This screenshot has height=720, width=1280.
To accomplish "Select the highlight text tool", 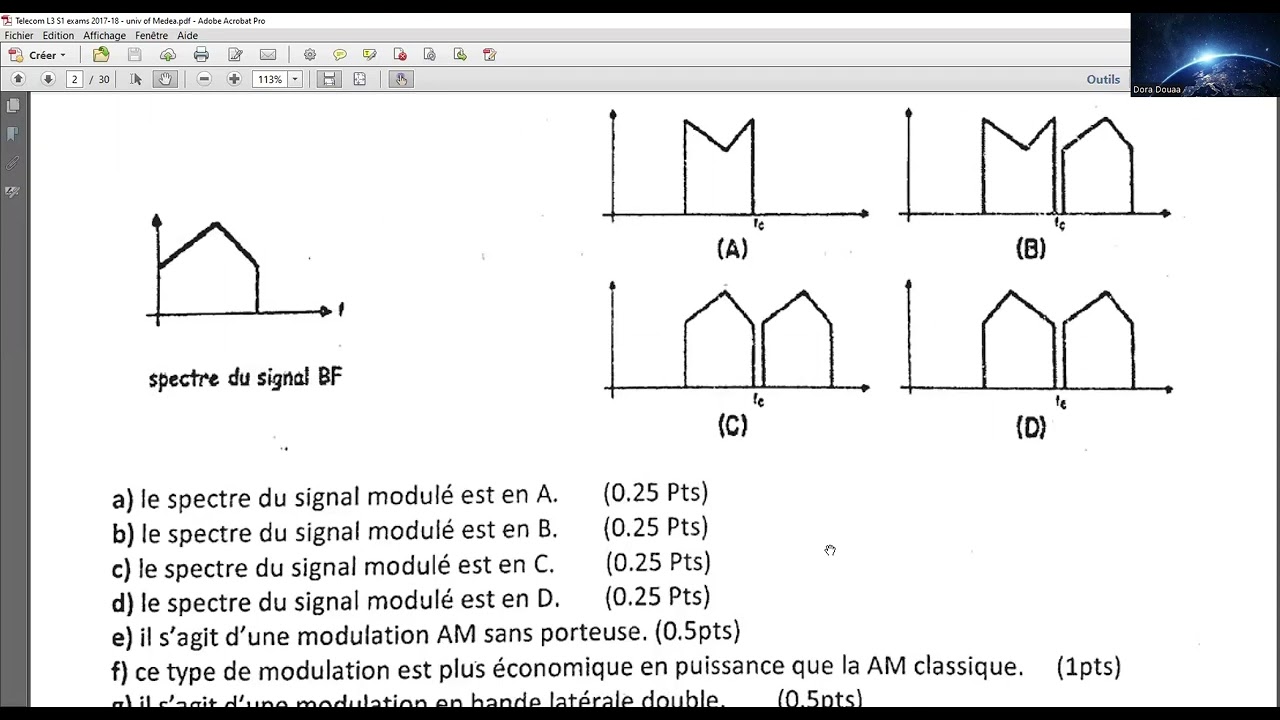I will (x=370, y=55).
